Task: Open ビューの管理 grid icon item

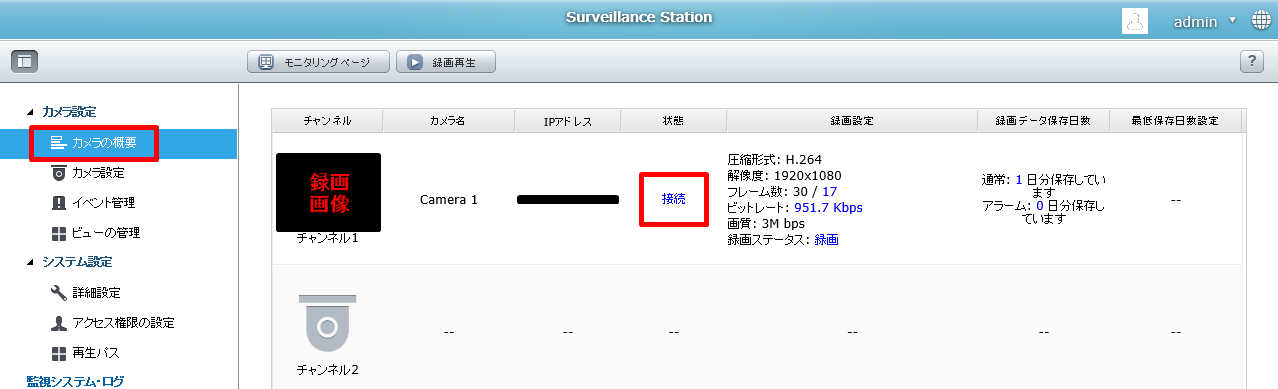Action: (59, 233)
